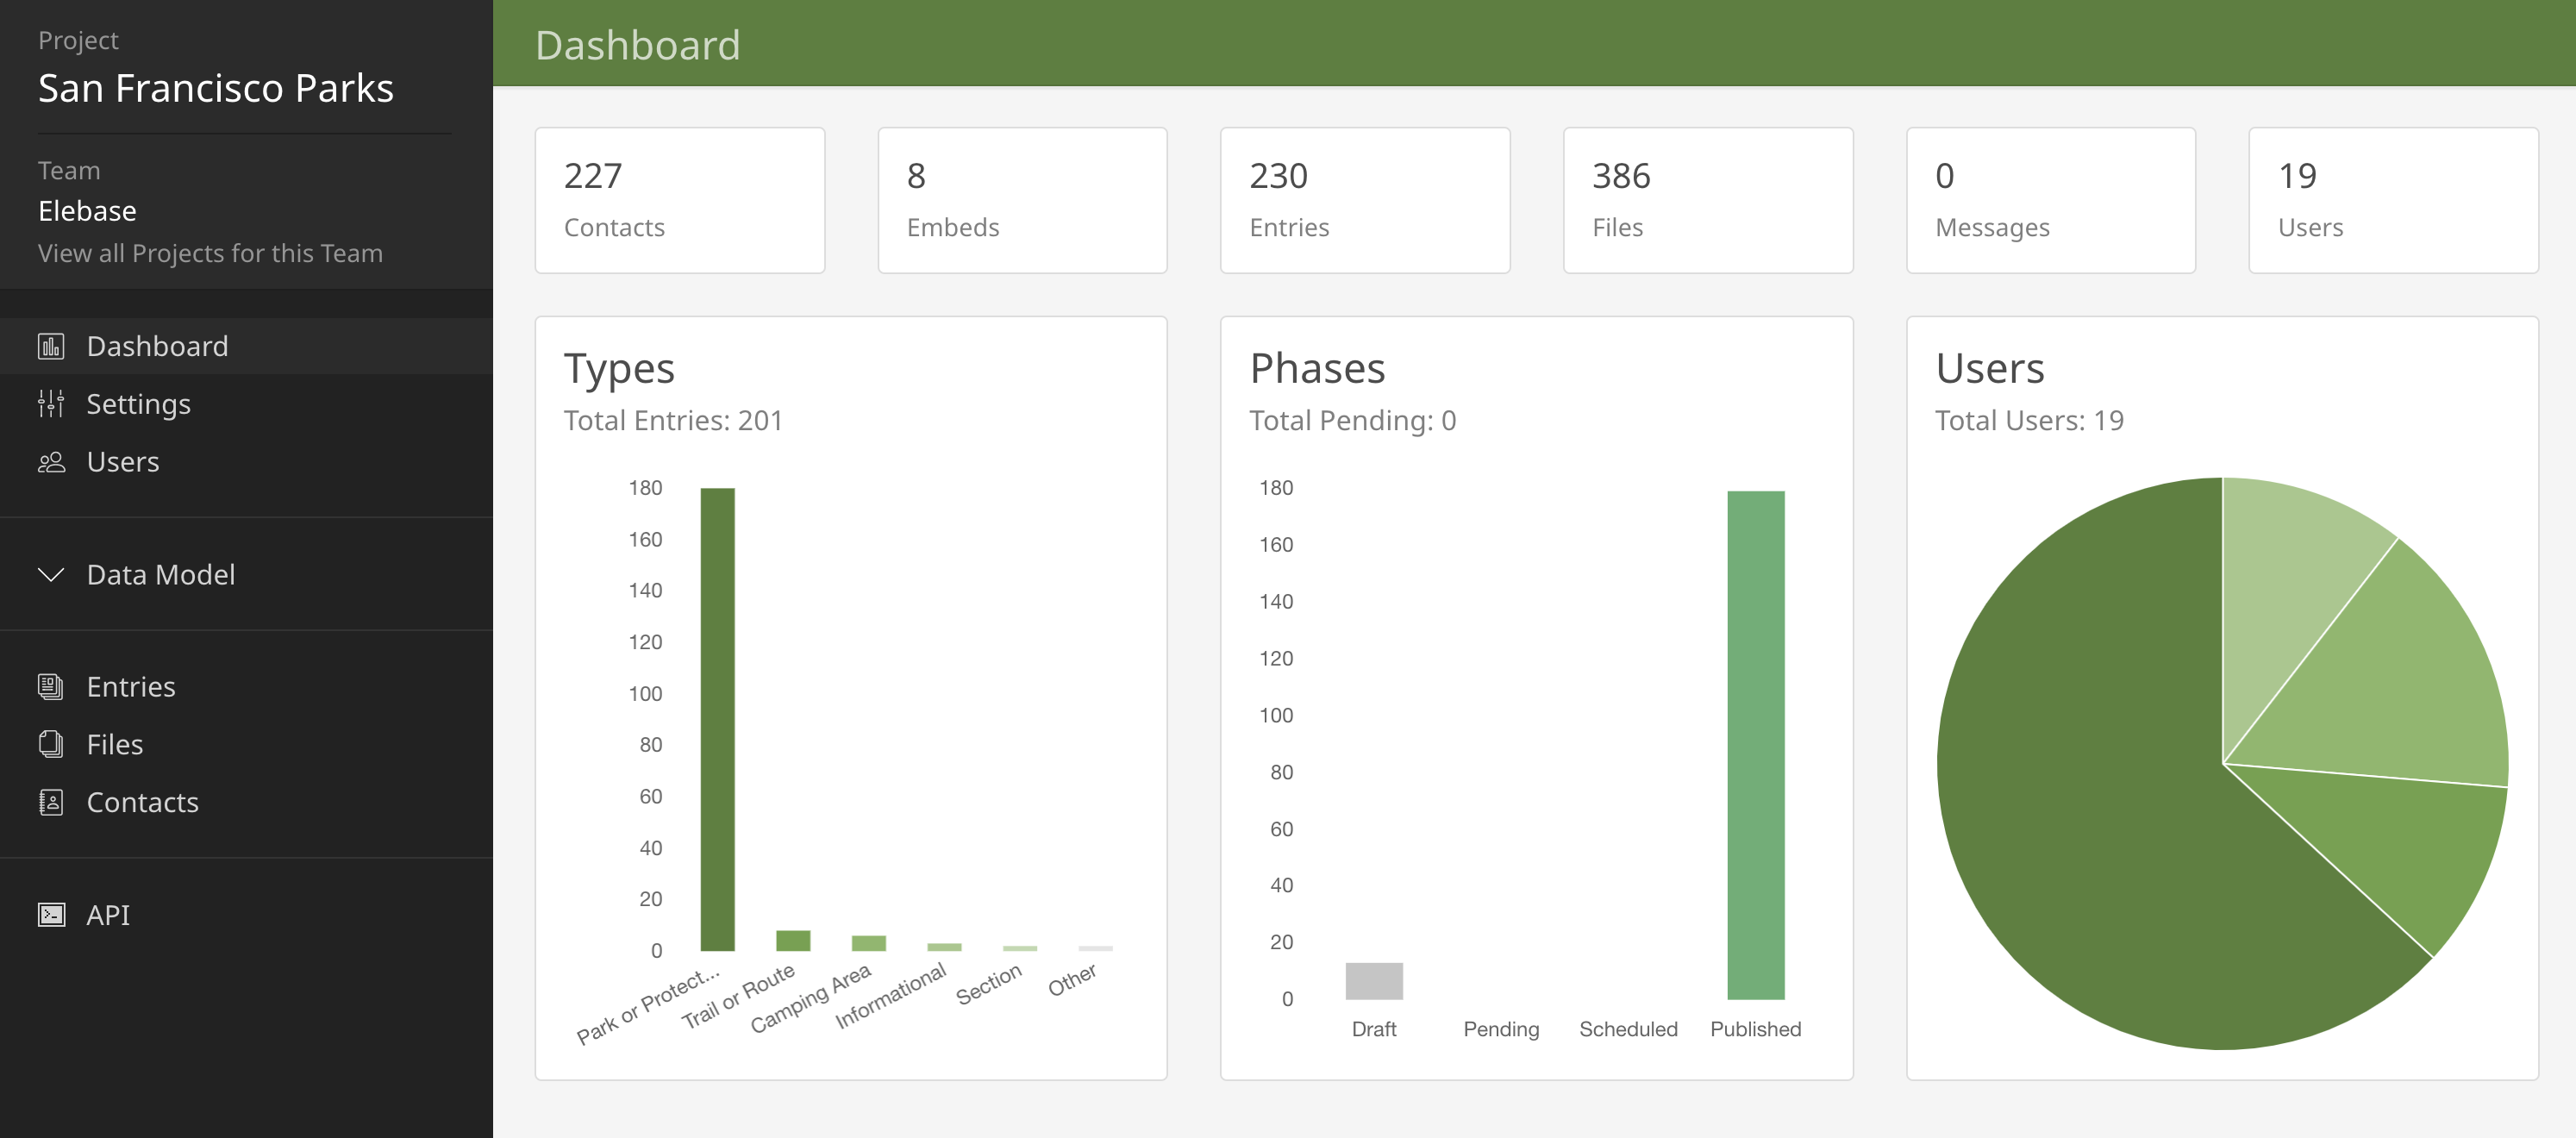The image size is (2576, 1138).
Task: Click the API terminal icon
Action: point(51,915)
